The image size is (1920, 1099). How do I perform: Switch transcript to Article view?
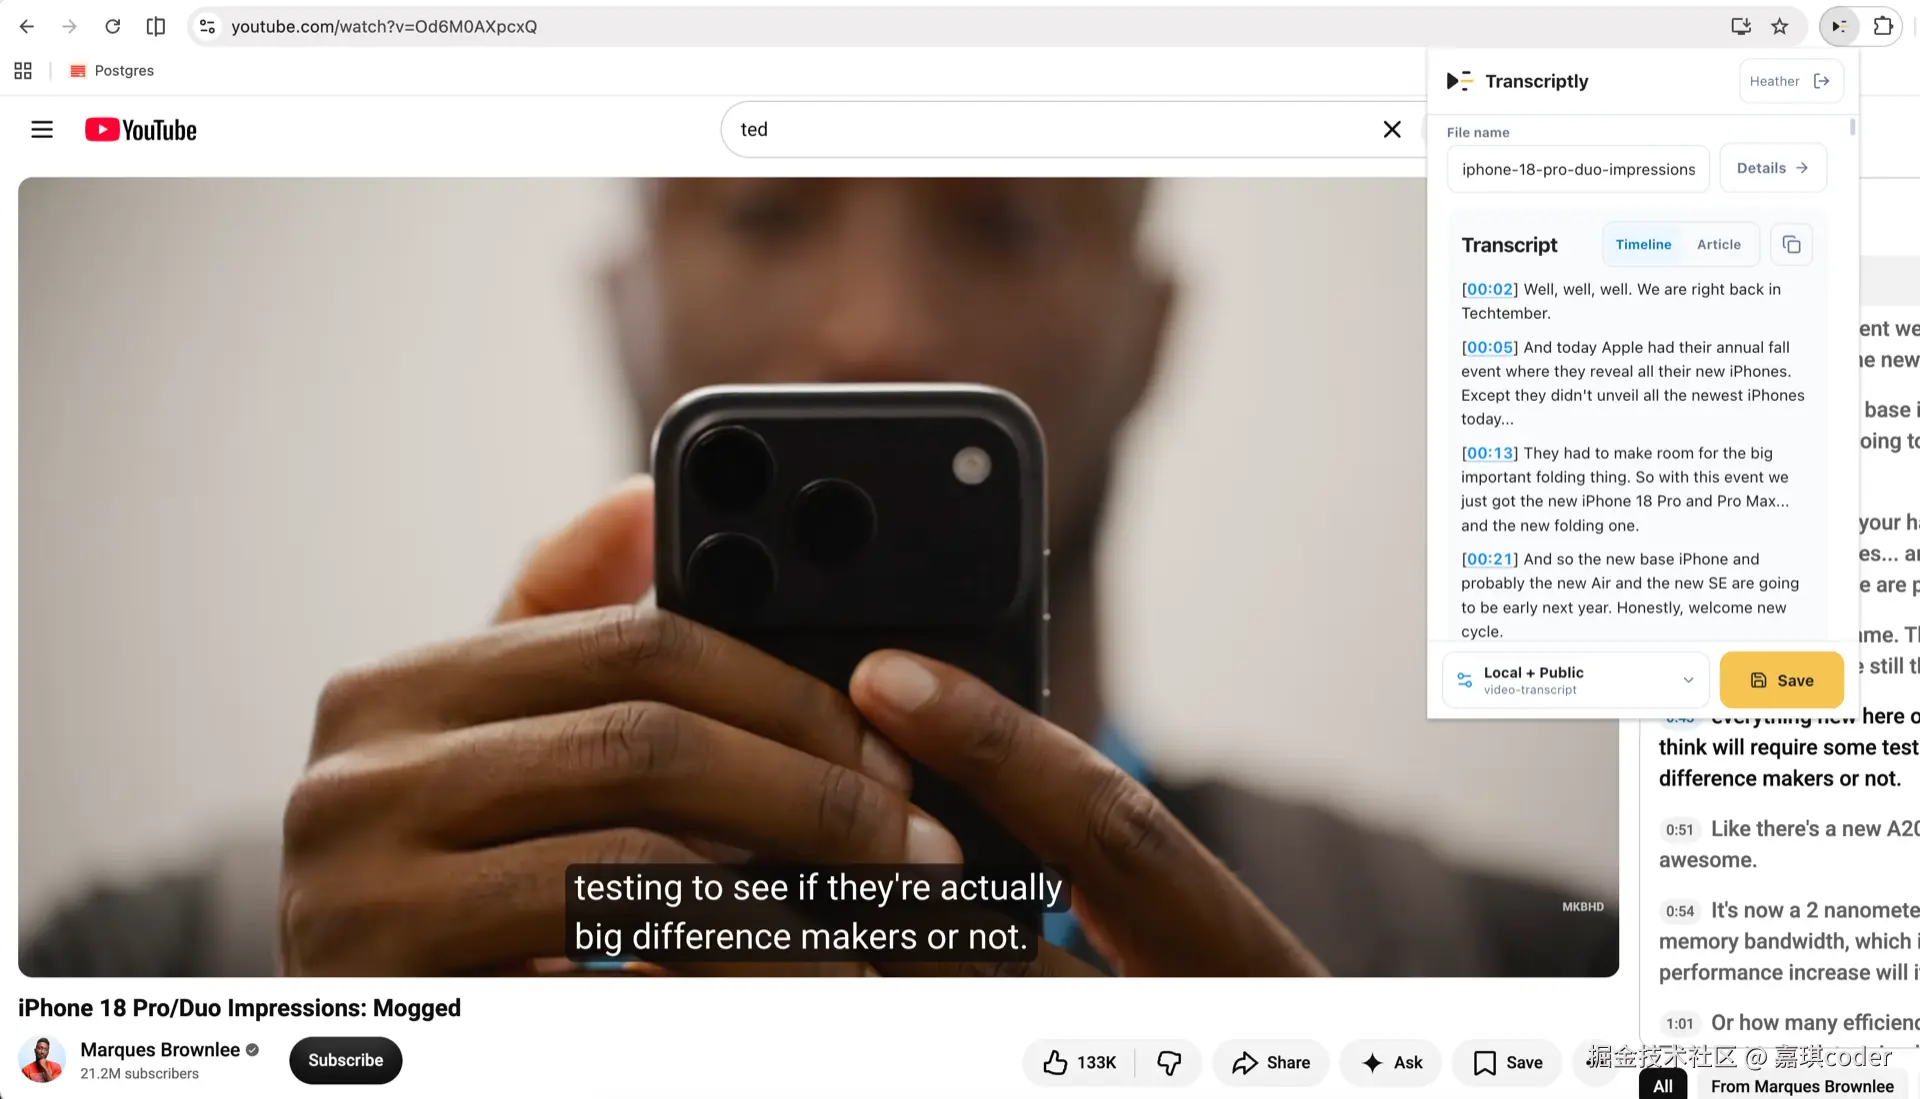pos(1719,244)
